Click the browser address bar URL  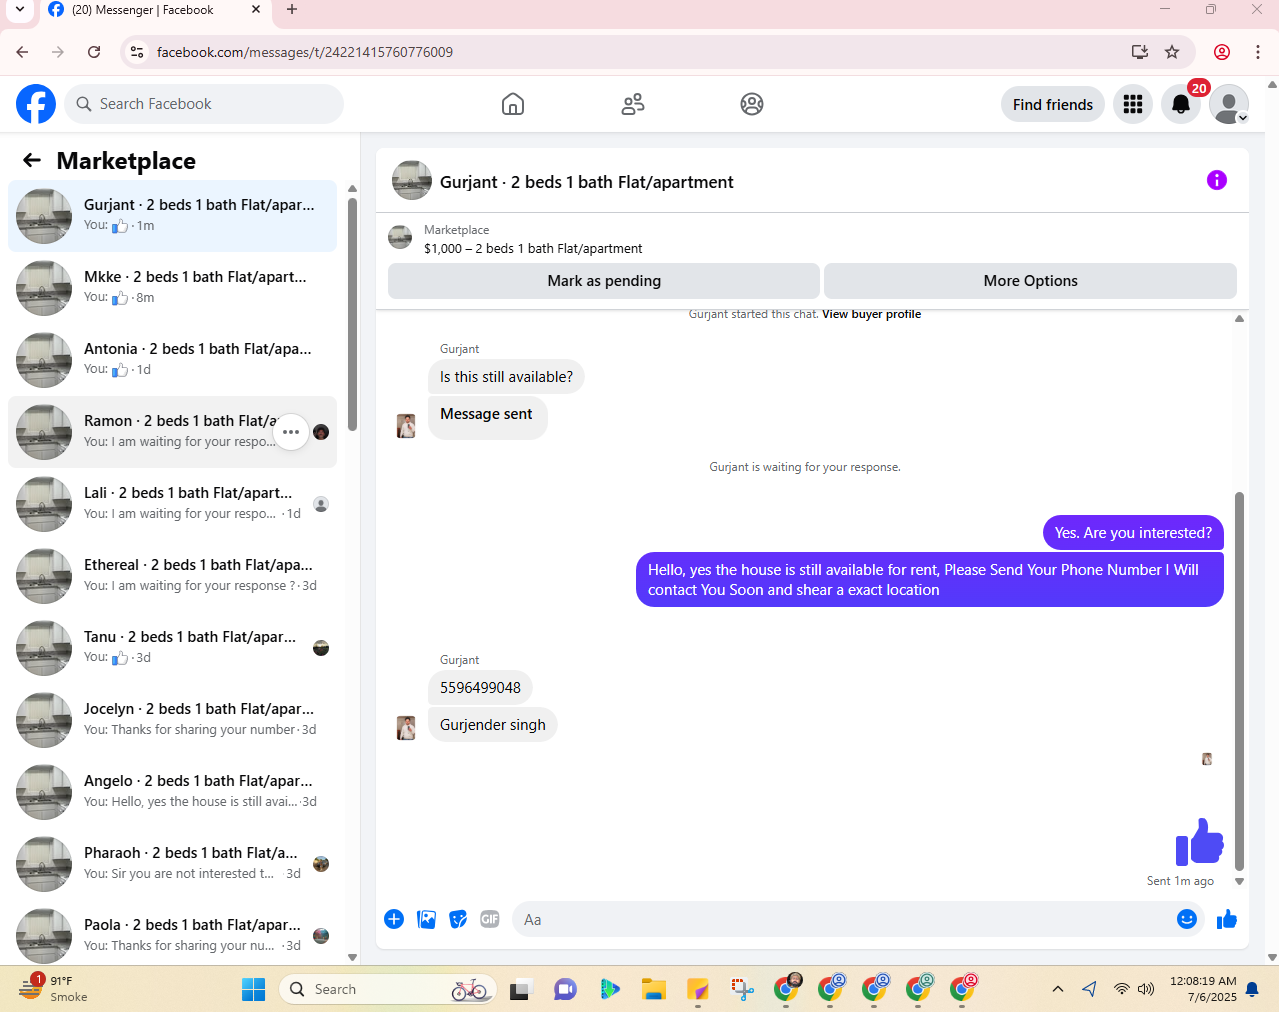(305, 52)
